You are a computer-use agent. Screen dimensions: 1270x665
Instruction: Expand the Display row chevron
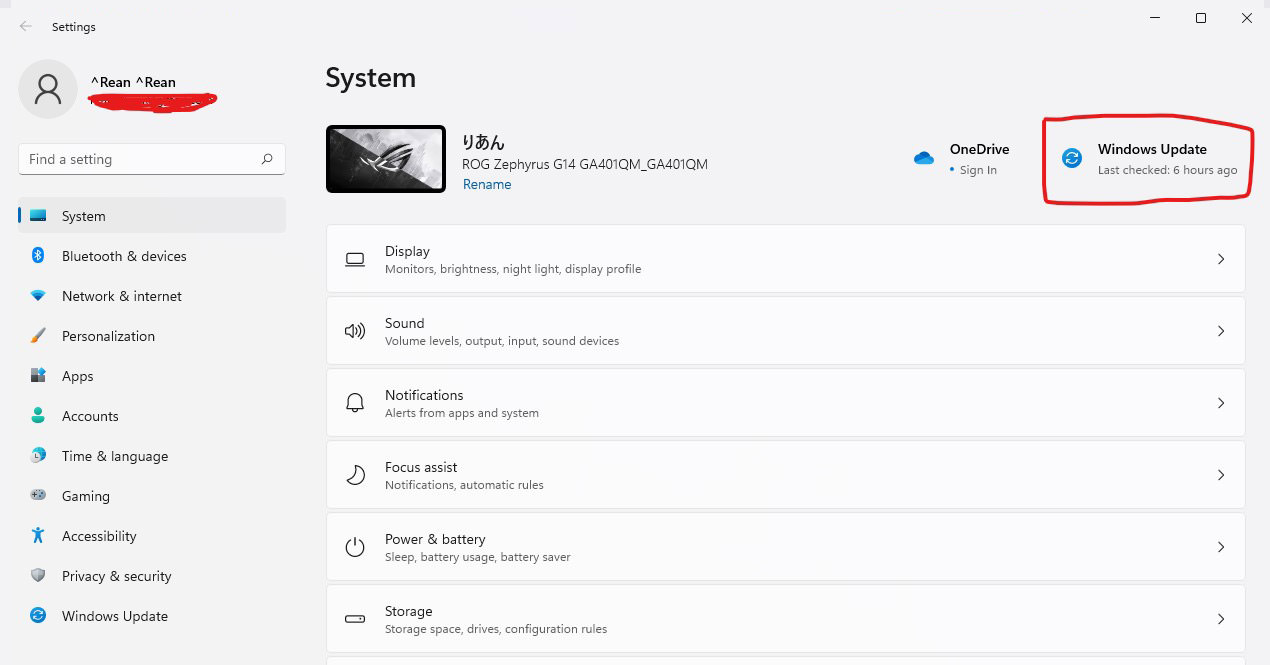click(x=1221, y=259)
